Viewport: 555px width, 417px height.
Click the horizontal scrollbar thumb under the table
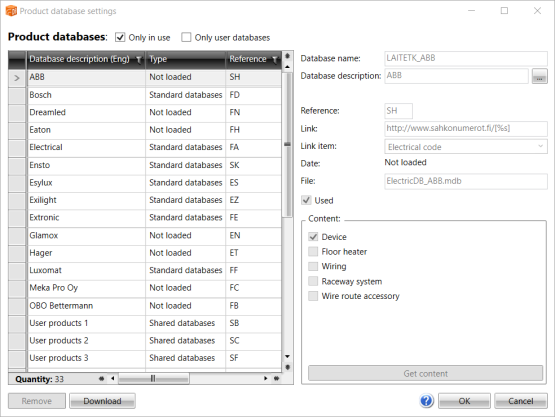pyautogui.click(x=153, y=378)
